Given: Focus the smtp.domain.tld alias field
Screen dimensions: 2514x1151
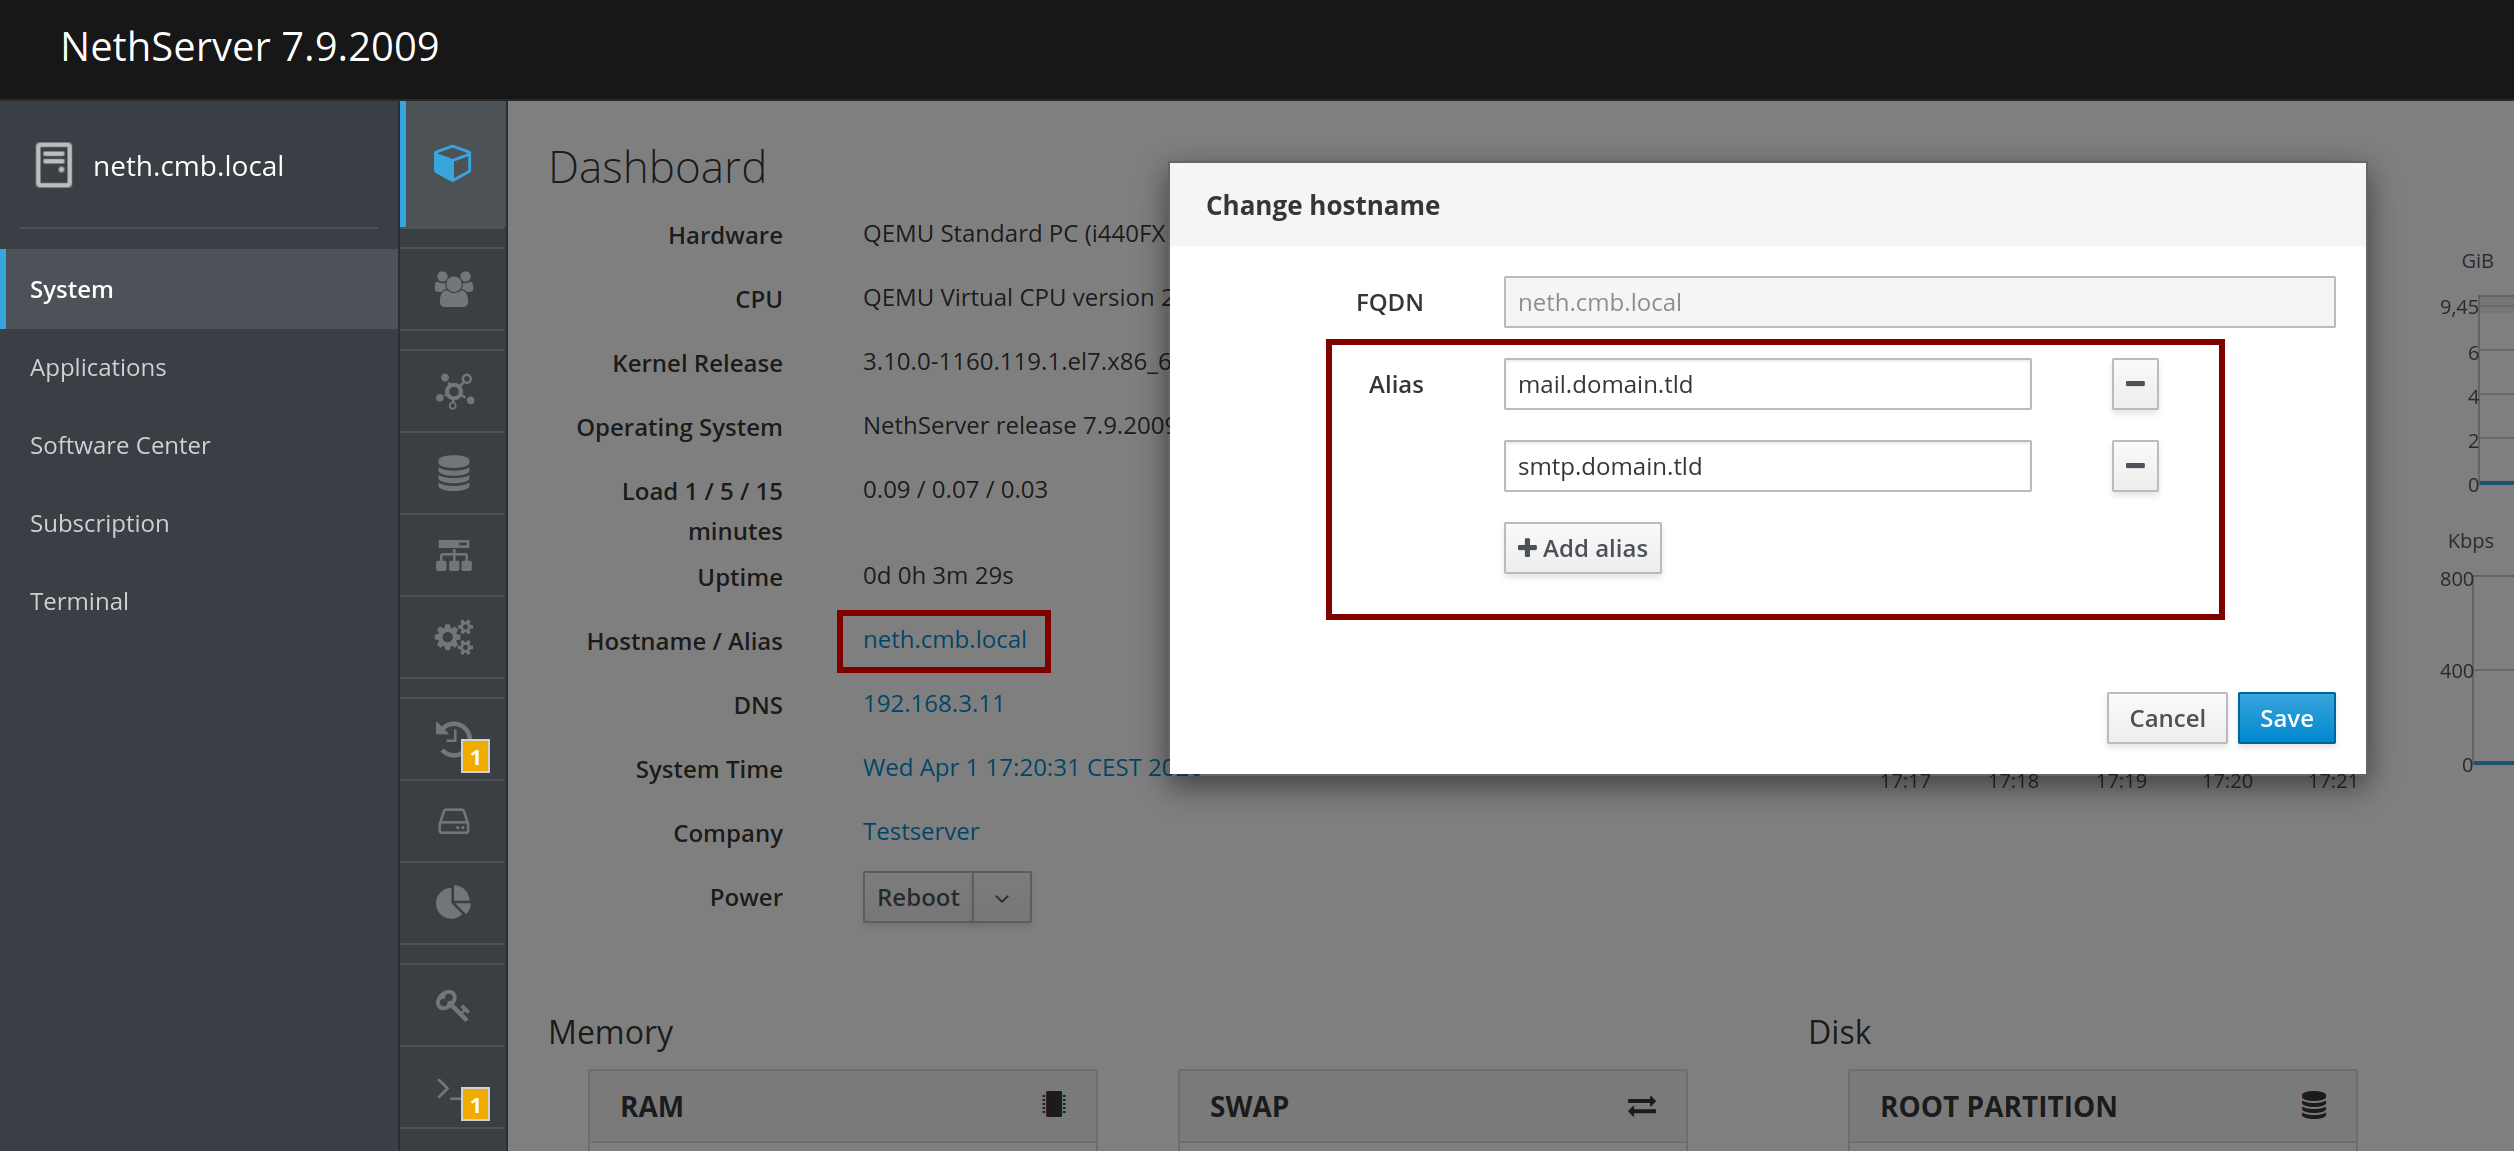Looking at the screenshot, I should [1766, 466].
